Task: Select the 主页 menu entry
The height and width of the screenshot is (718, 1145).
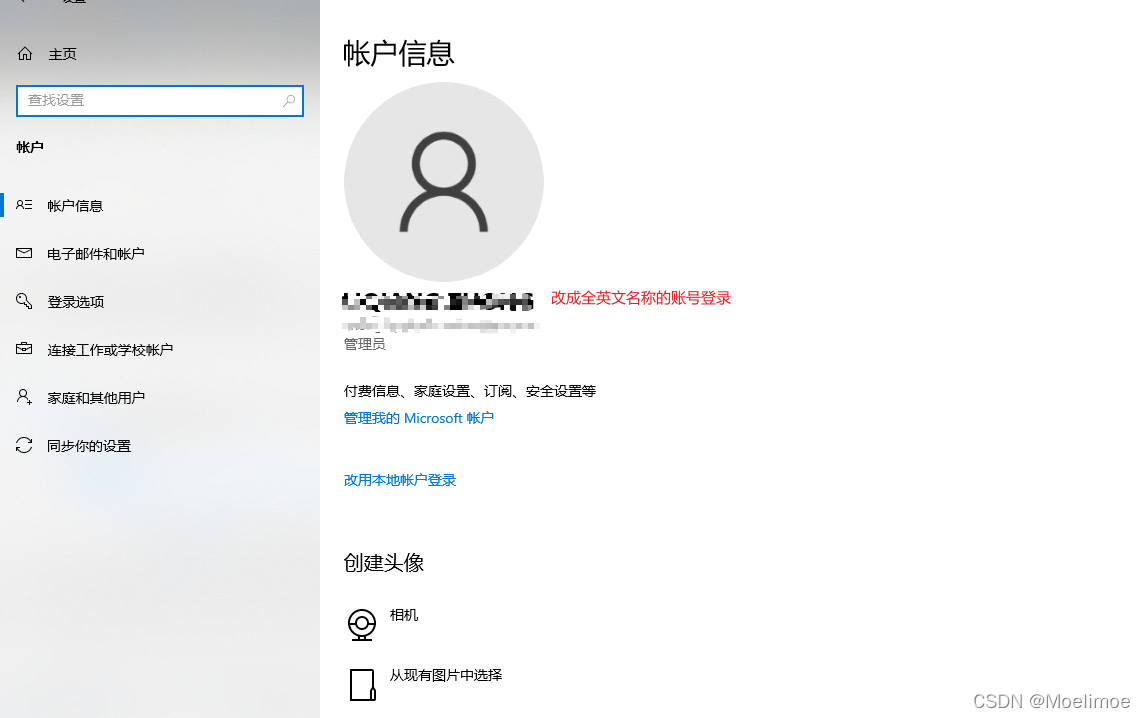Action: (x=62, y=53)
